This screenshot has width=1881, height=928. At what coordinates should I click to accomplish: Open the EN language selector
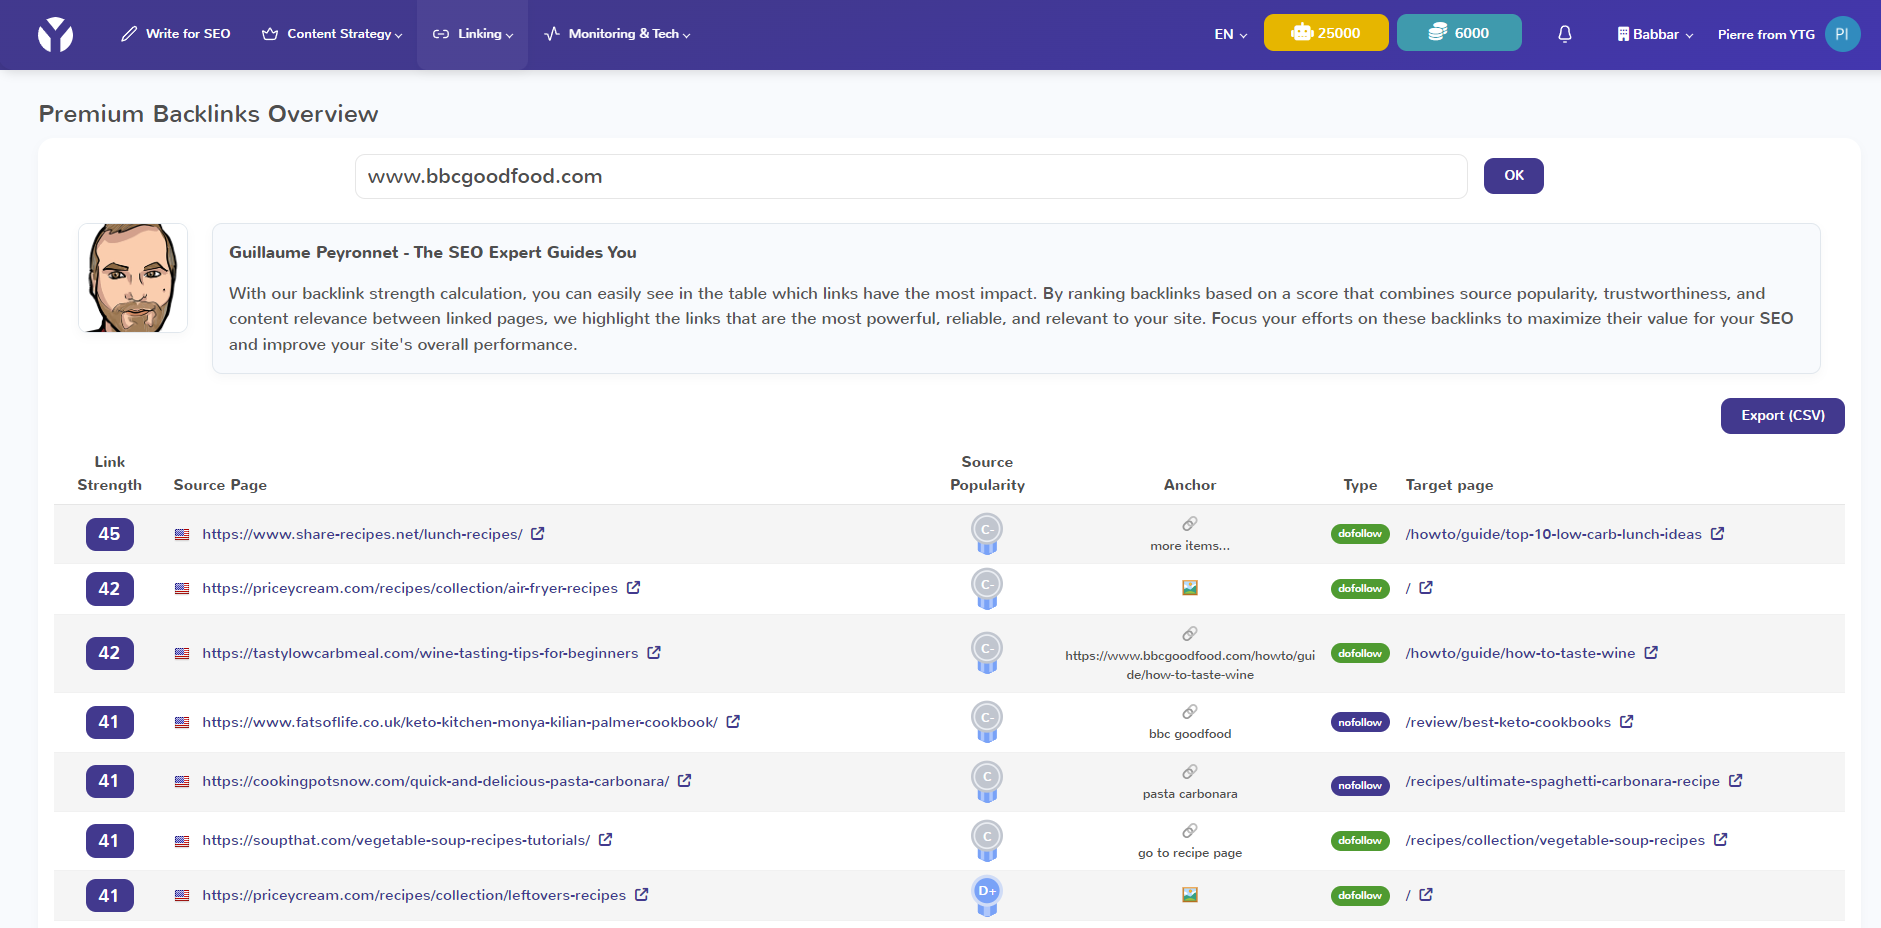coord(1230,34)
